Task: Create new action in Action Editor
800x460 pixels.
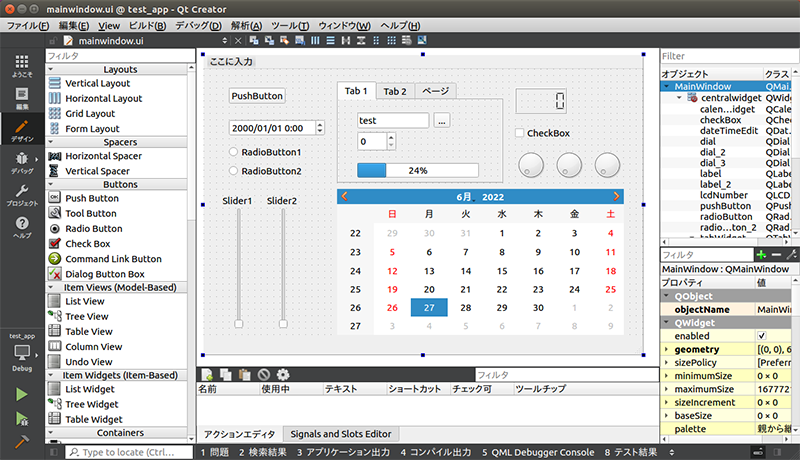Action: [207, 375]
